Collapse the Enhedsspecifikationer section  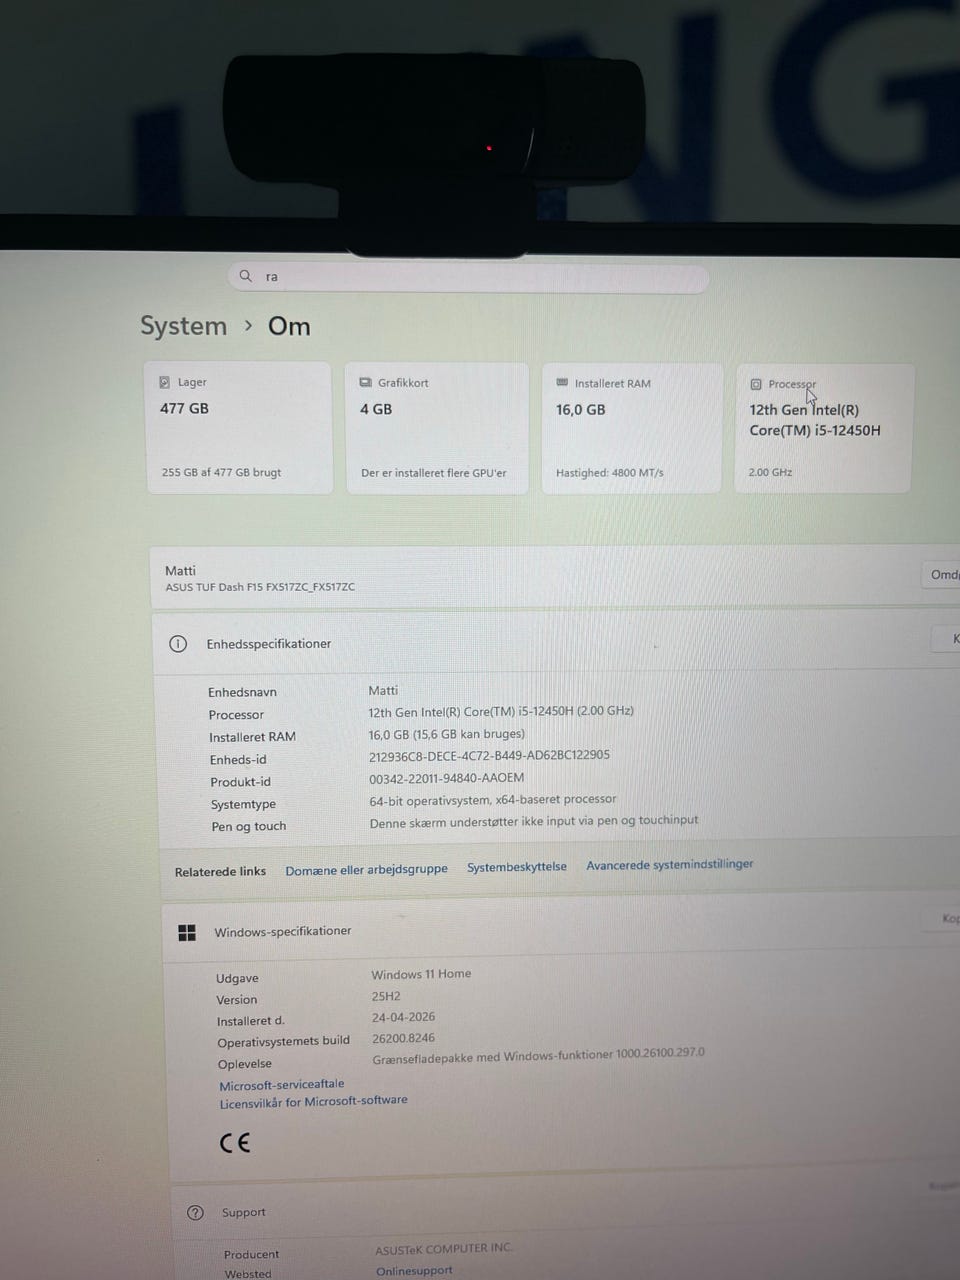[555, 643]
